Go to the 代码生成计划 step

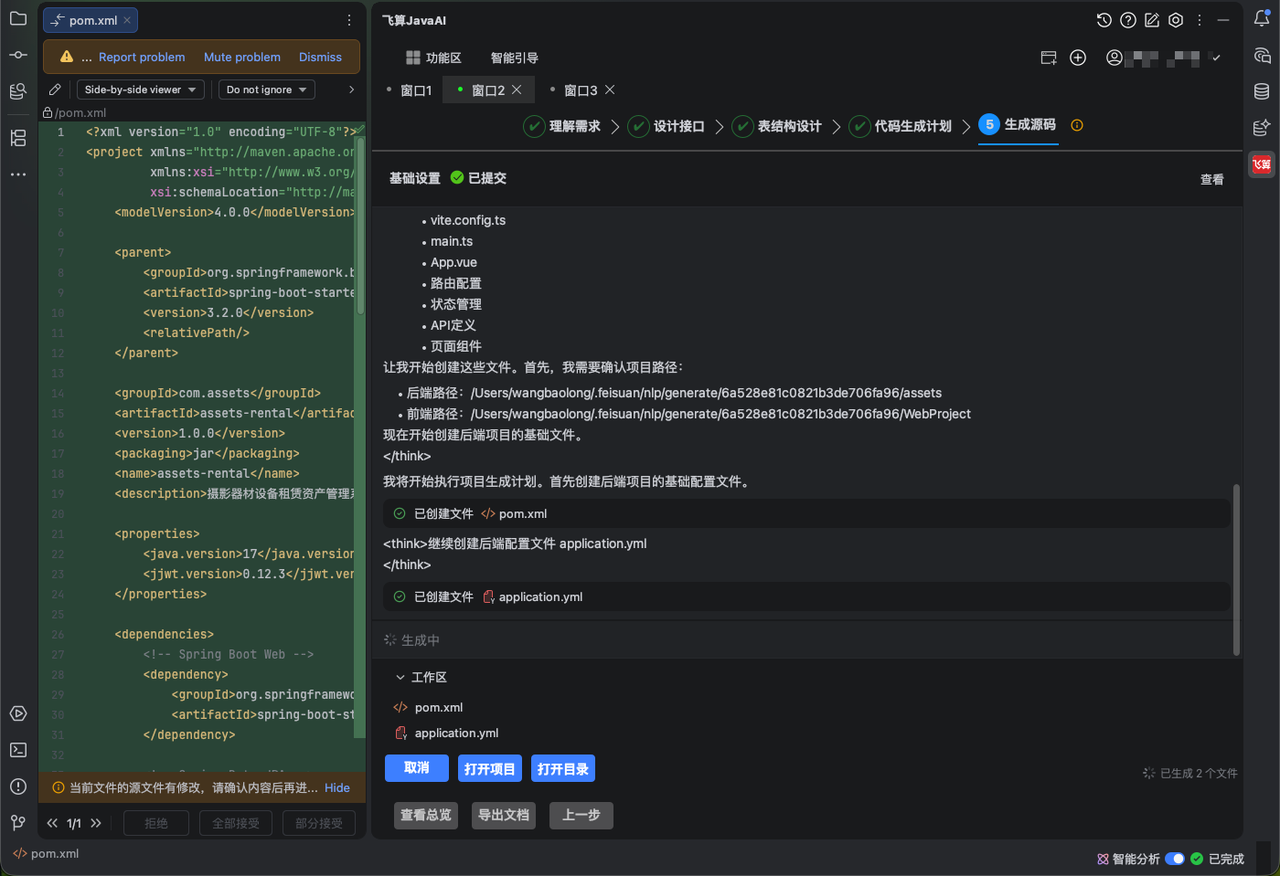pos(901,126)
